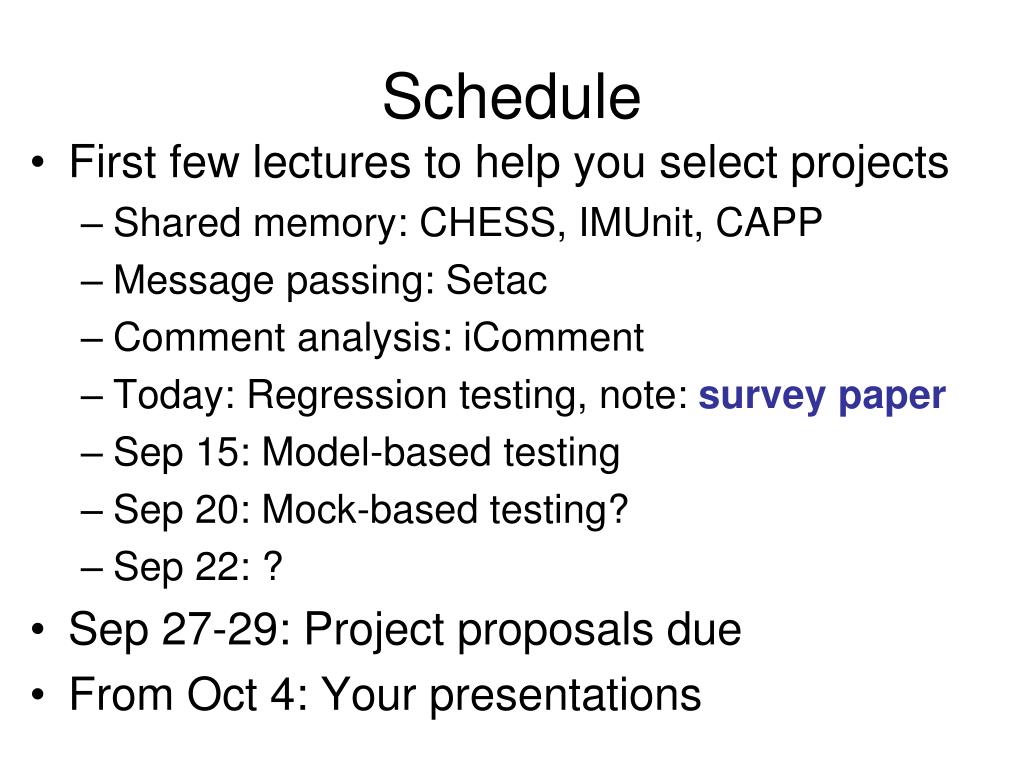Click the bullet dot before Sep 27-29
This screenshot has width=1024, height=768.
pos(38,630)
